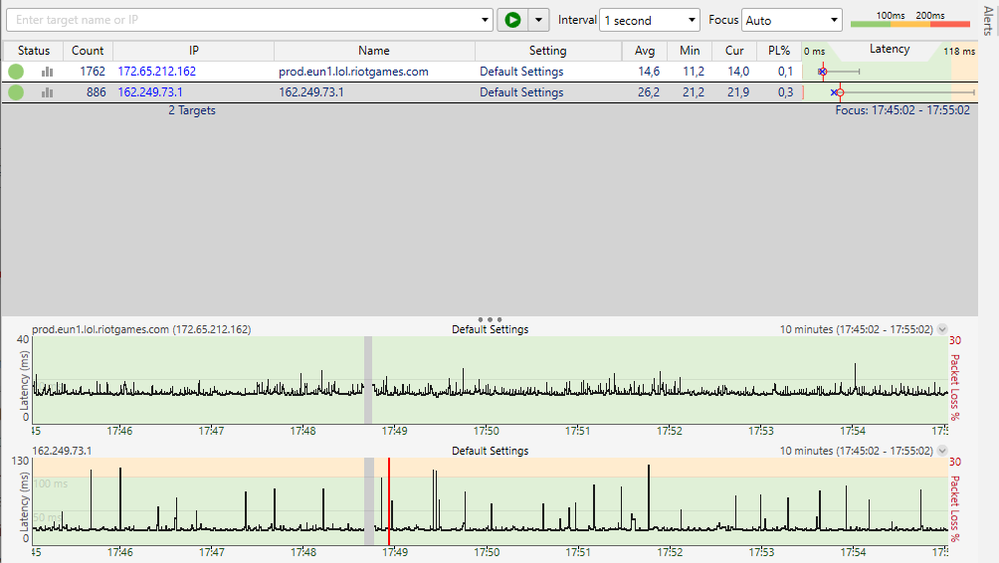Open the target history dropdown arrow
The height and width of the screenshot is (563, 999).
(486, 20)
